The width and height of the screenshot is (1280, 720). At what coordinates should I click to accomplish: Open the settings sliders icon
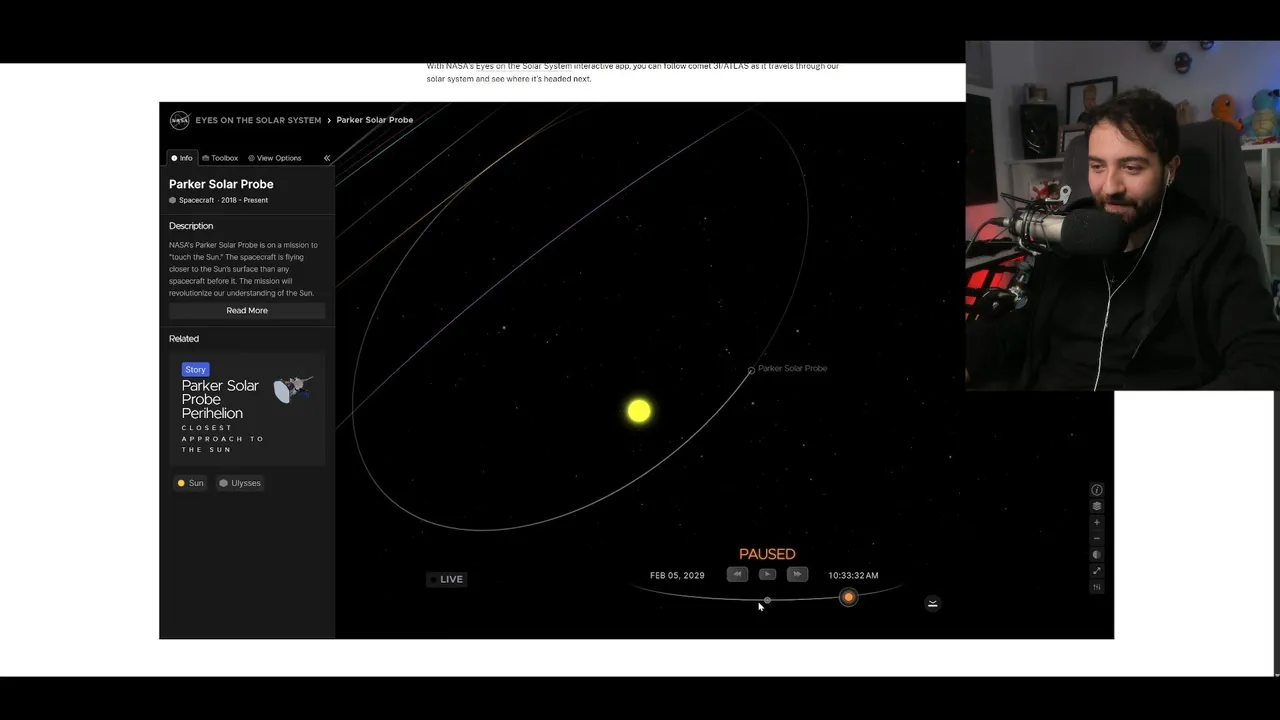1097,587
